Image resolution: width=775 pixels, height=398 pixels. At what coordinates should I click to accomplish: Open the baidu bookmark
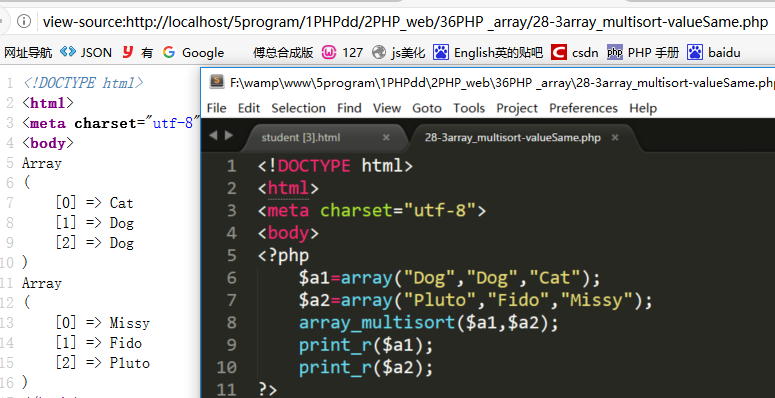(x=714, y=52)
